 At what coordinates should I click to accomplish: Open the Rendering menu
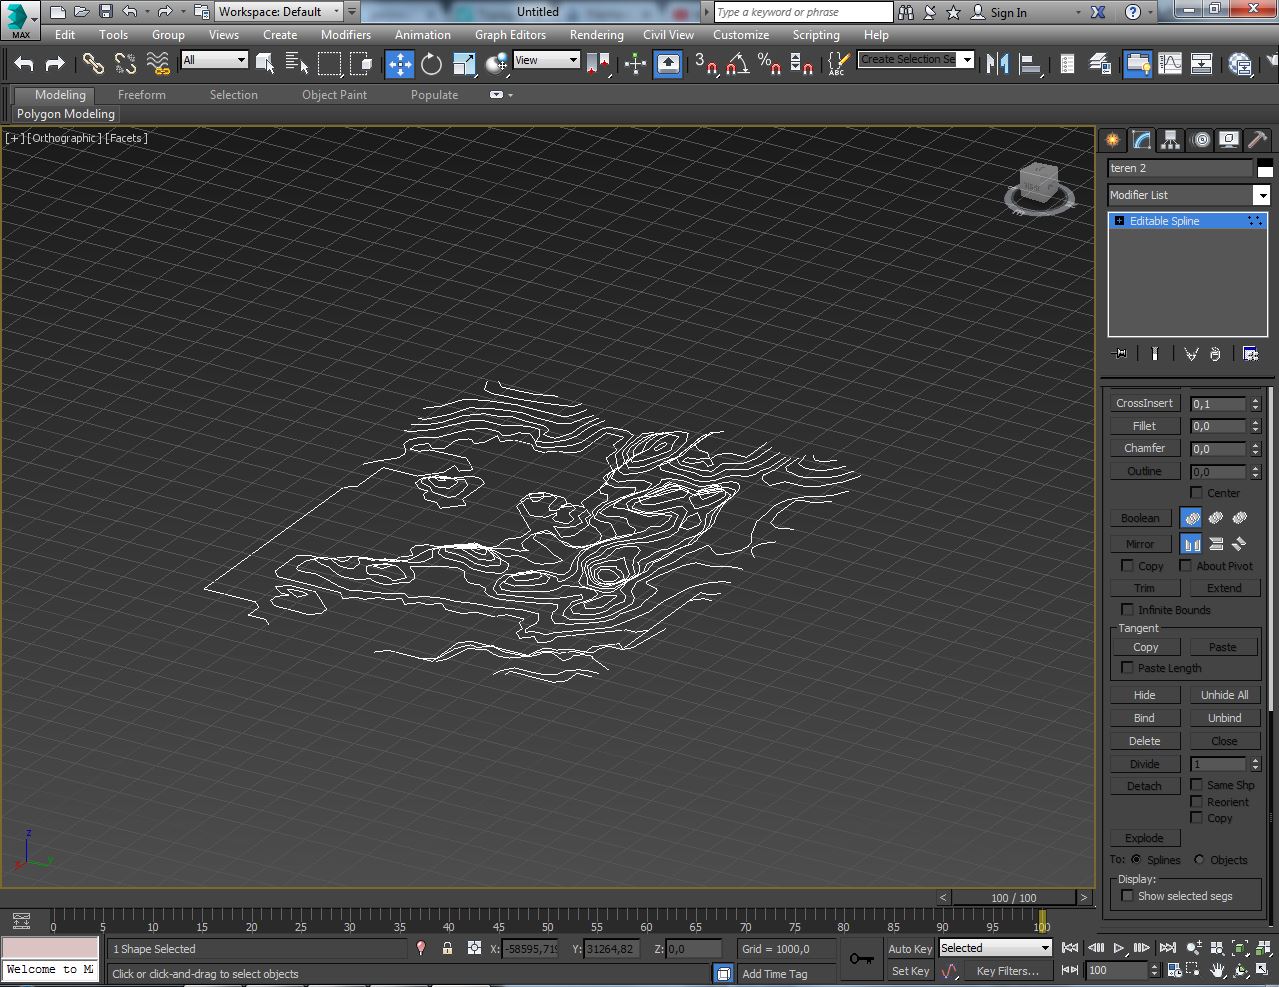click(x=597, y=34)
